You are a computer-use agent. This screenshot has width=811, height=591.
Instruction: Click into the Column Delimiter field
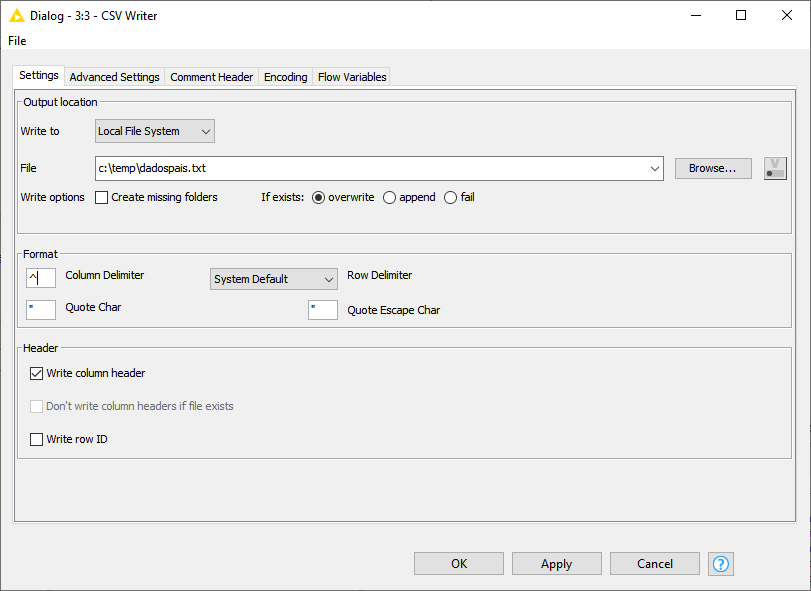(41, 278)
